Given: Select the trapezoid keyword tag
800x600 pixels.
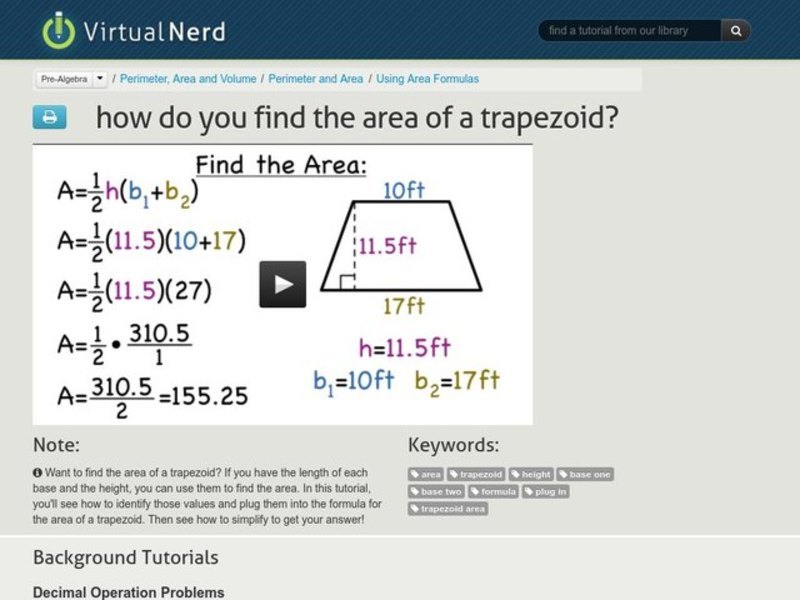Looking at the screenshot, I should coord(478,473).
